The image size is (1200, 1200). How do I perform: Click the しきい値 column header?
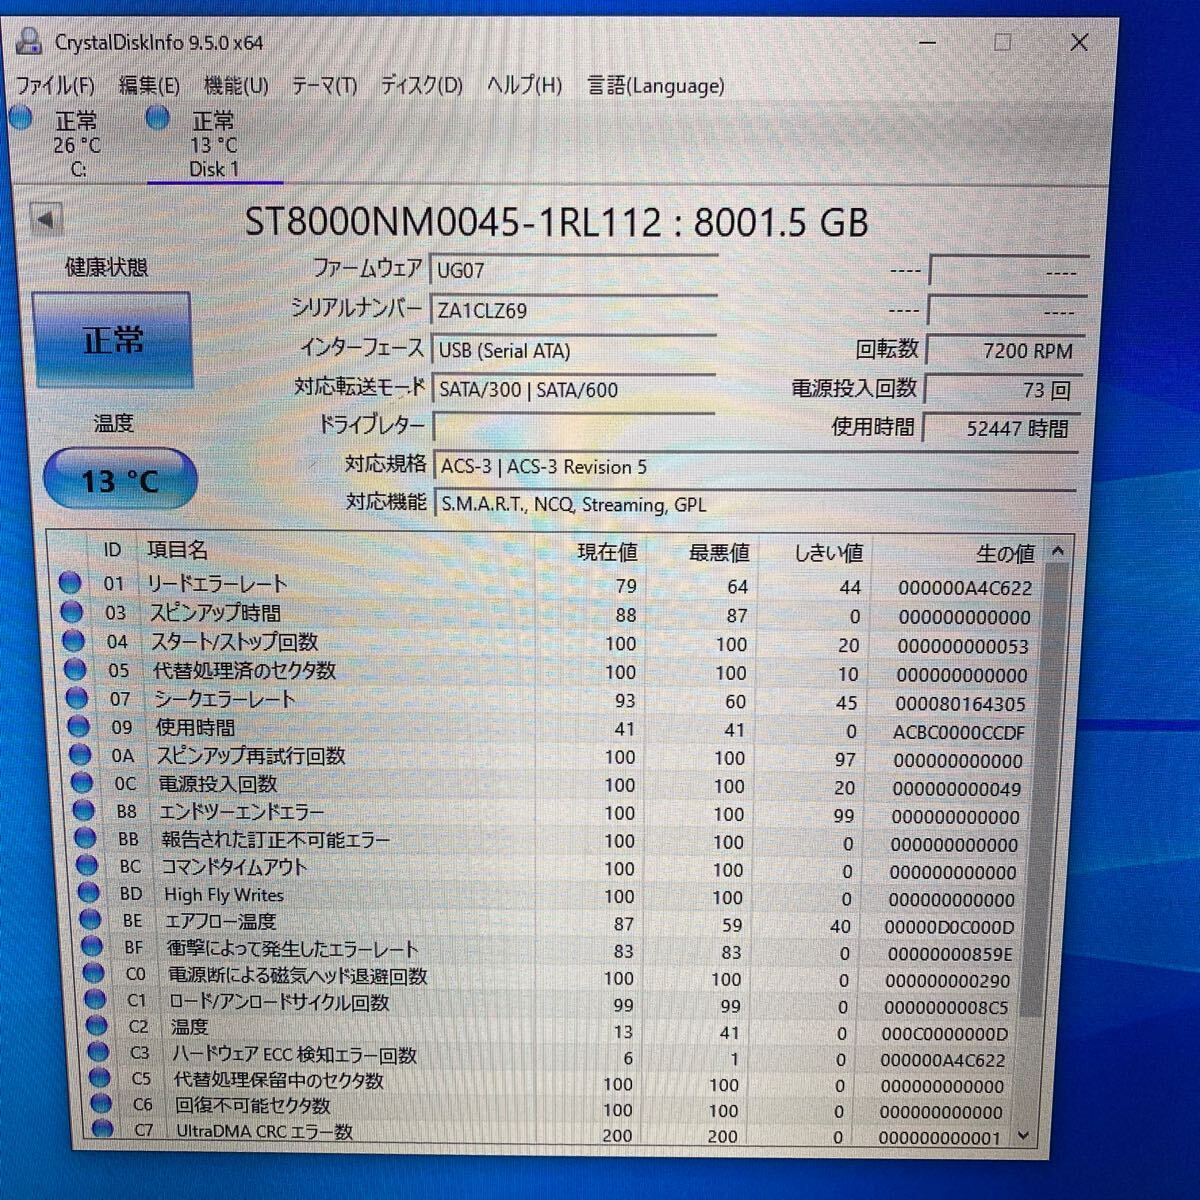pos(828,553)
